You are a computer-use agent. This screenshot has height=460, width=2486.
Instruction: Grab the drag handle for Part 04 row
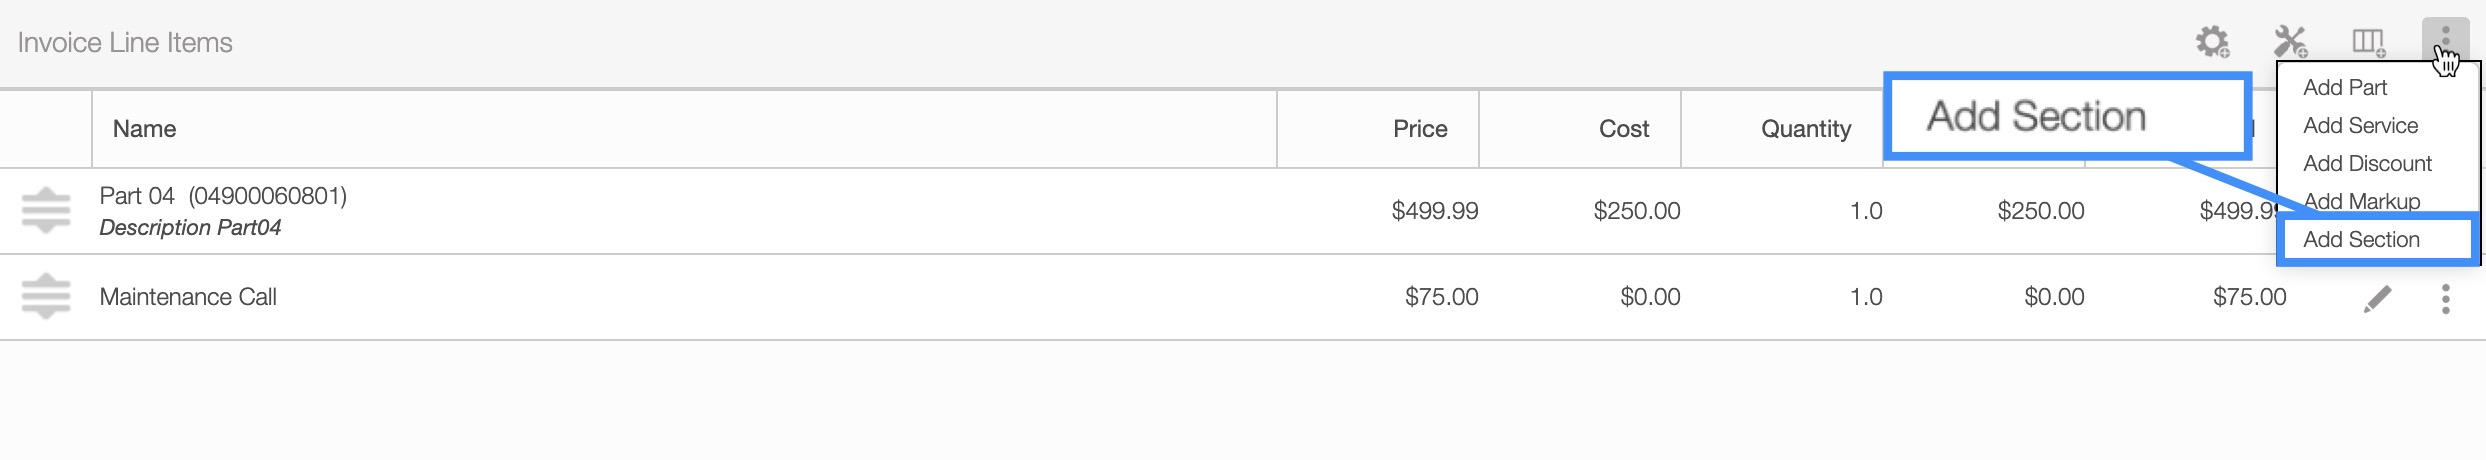(x=46, y=211)
